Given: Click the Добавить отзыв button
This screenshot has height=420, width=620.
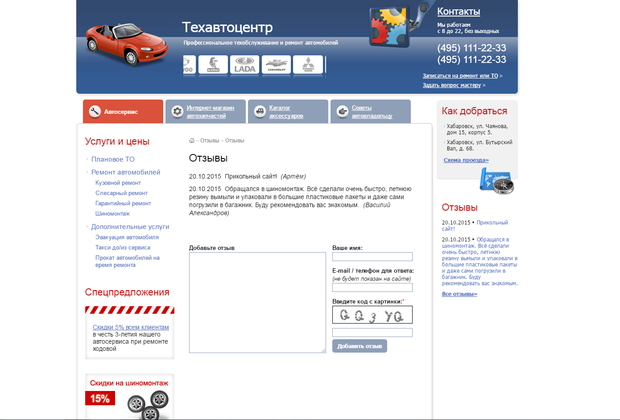Looking at the screenshot, I should click(359, 346).
